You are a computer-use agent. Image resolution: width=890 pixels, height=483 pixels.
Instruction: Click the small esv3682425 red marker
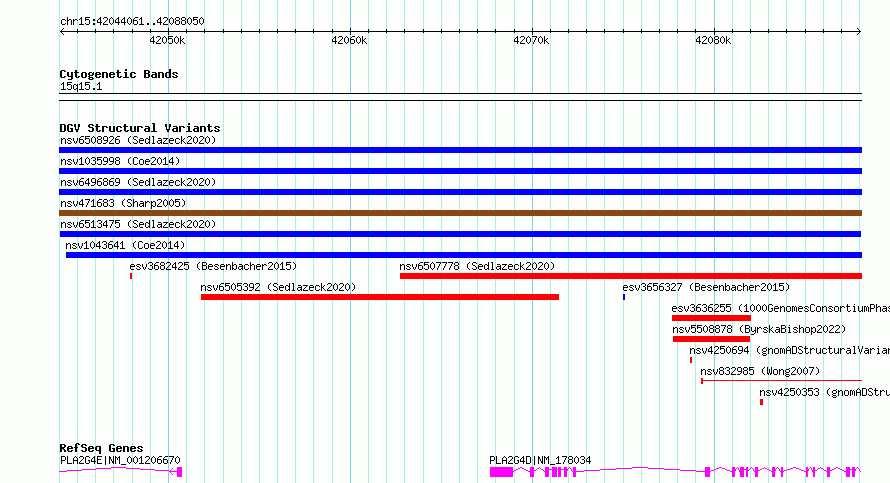(x=131, y=276)
